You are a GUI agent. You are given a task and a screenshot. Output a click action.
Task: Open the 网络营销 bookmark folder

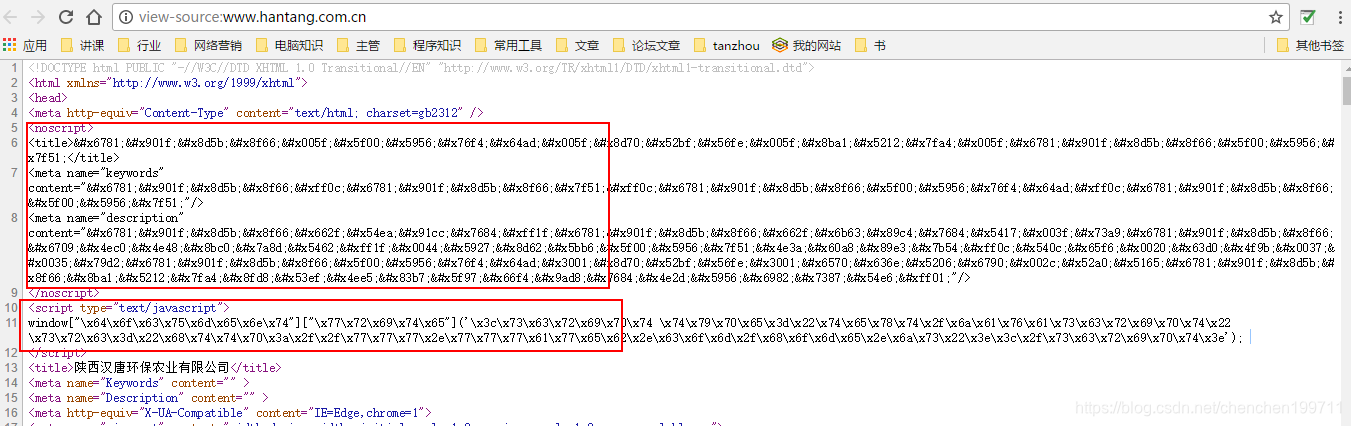pos(208,45)
